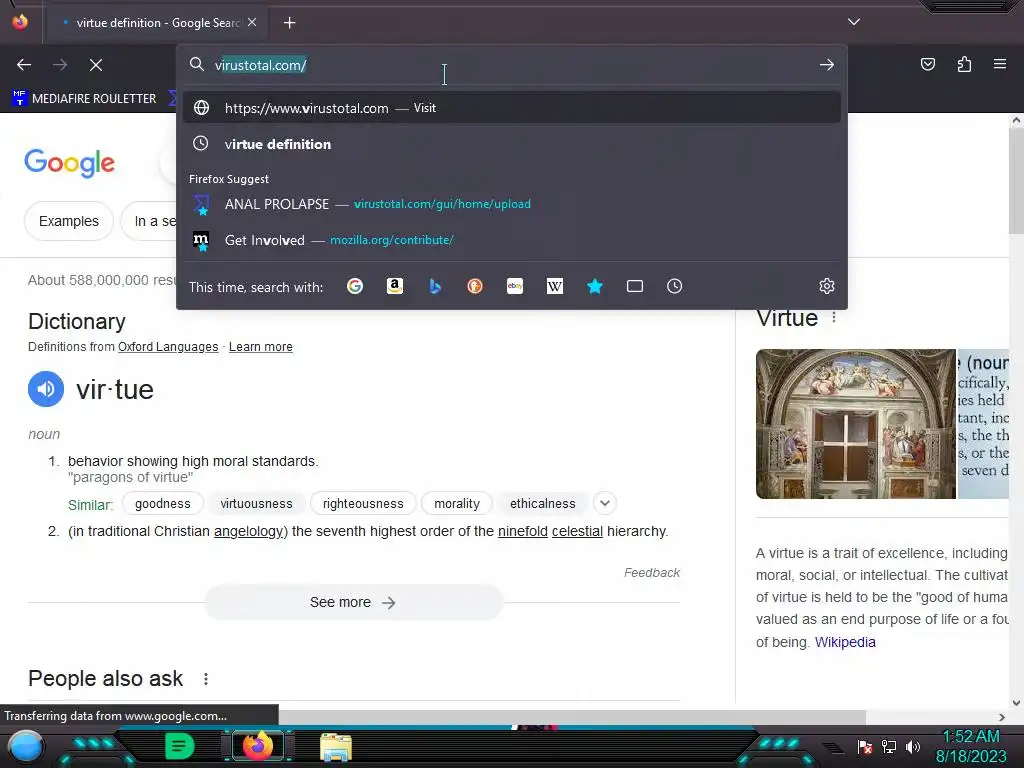
Task: Search this time with DuckDuckGo
Action: click(x=475, y=286)
